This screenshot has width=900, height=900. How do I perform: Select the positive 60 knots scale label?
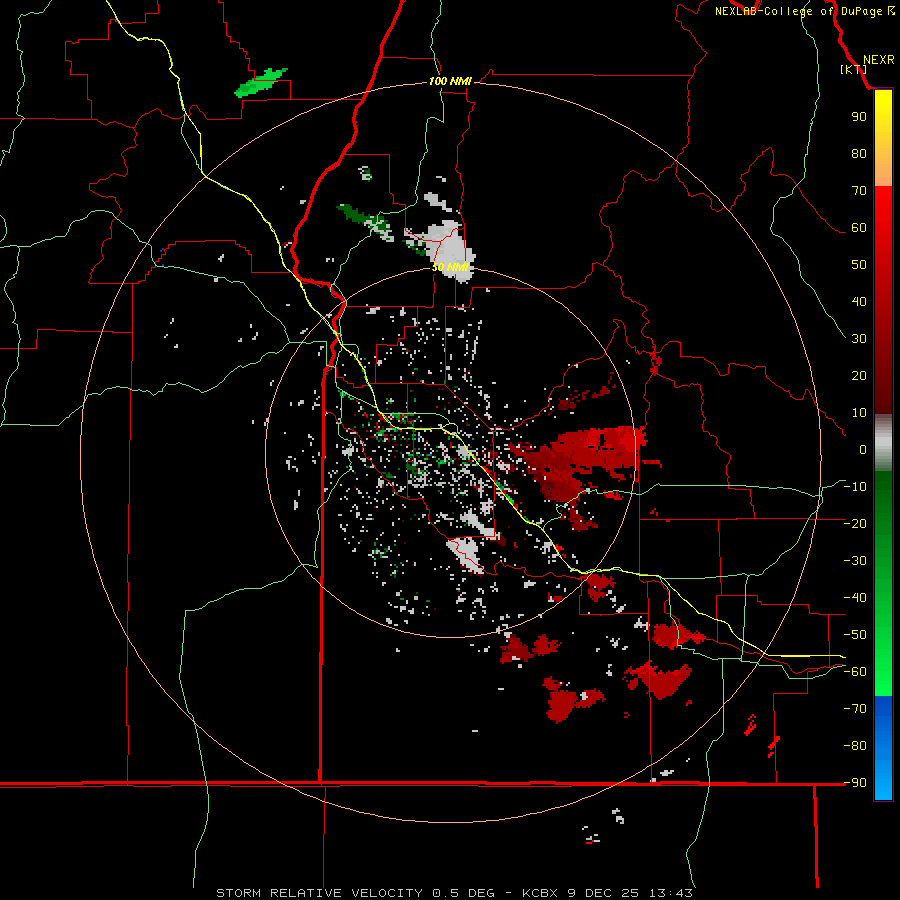(859, 228)
